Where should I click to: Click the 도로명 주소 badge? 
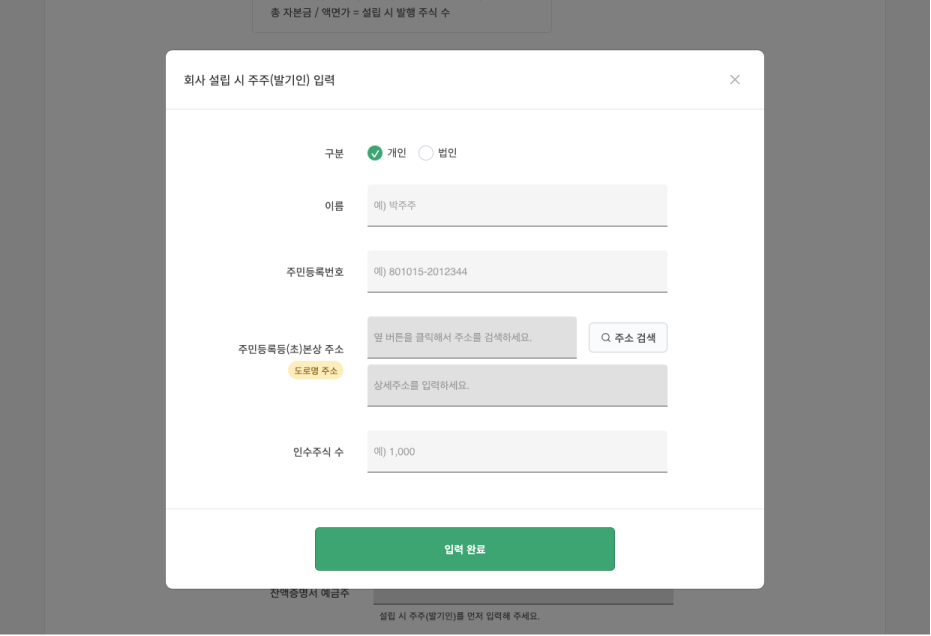[x=316, y=370]
